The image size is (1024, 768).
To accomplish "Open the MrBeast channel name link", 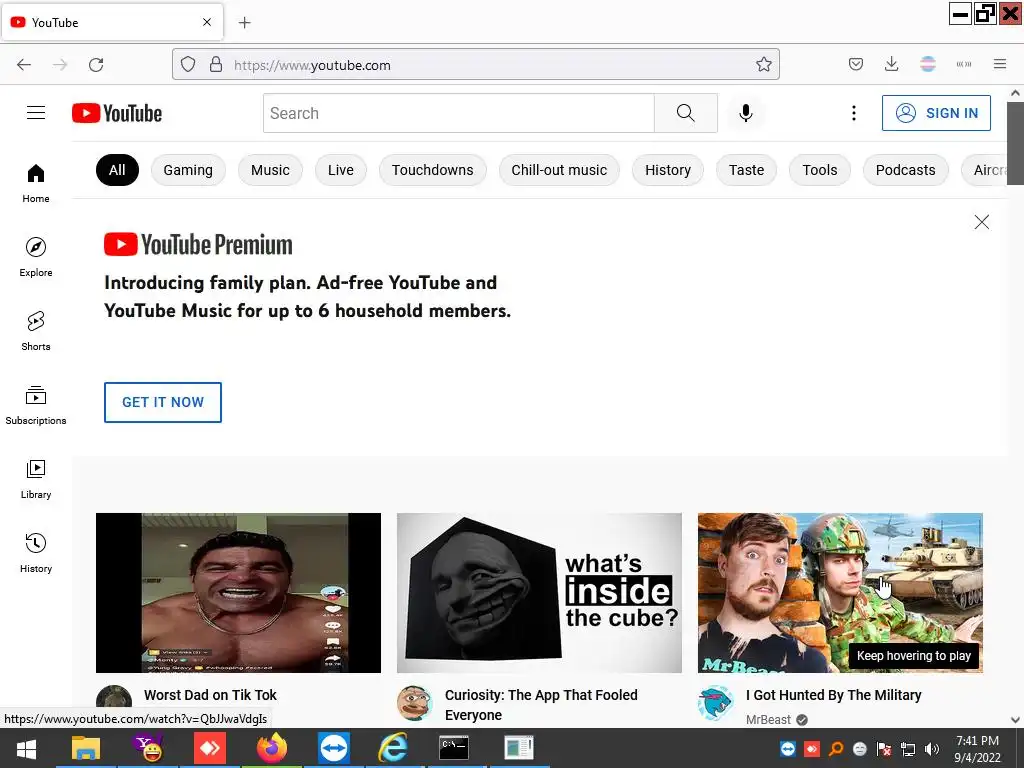I will point(768,720).
